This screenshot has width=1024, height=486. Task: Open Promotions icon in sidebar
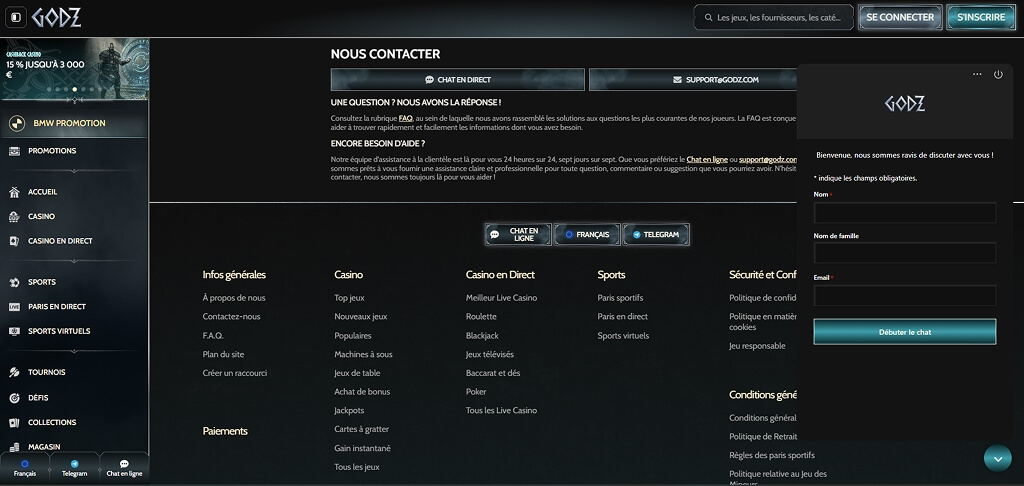(14, 151)
